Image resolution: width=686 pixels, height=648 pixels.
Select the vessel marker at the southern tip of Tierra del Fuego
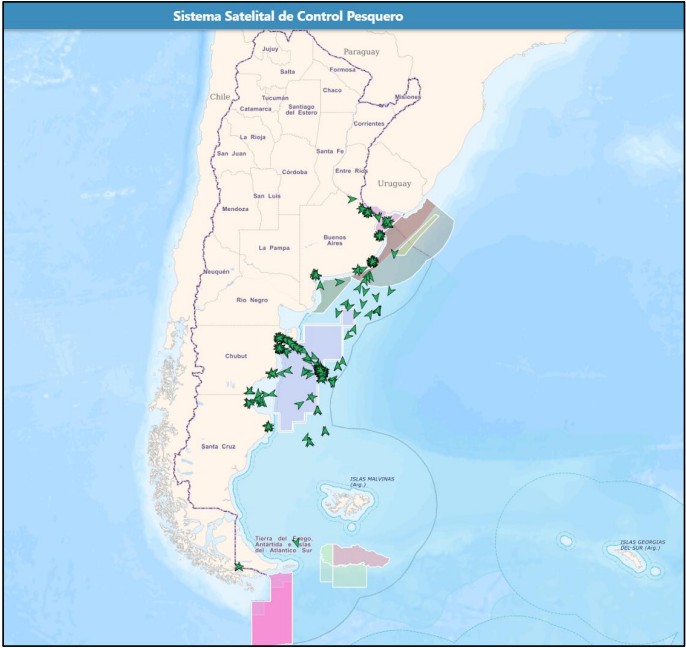[x=238, y=567]
